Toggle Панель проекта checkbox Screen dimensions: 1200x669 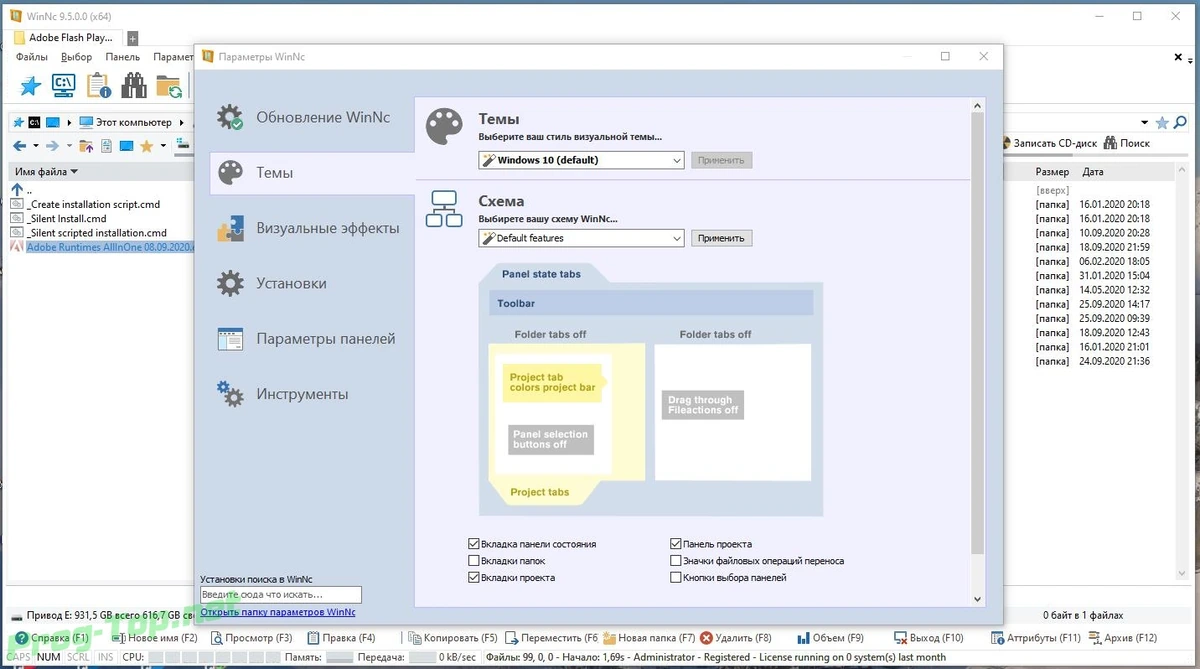pyautogui.click(x=676, y=544)
